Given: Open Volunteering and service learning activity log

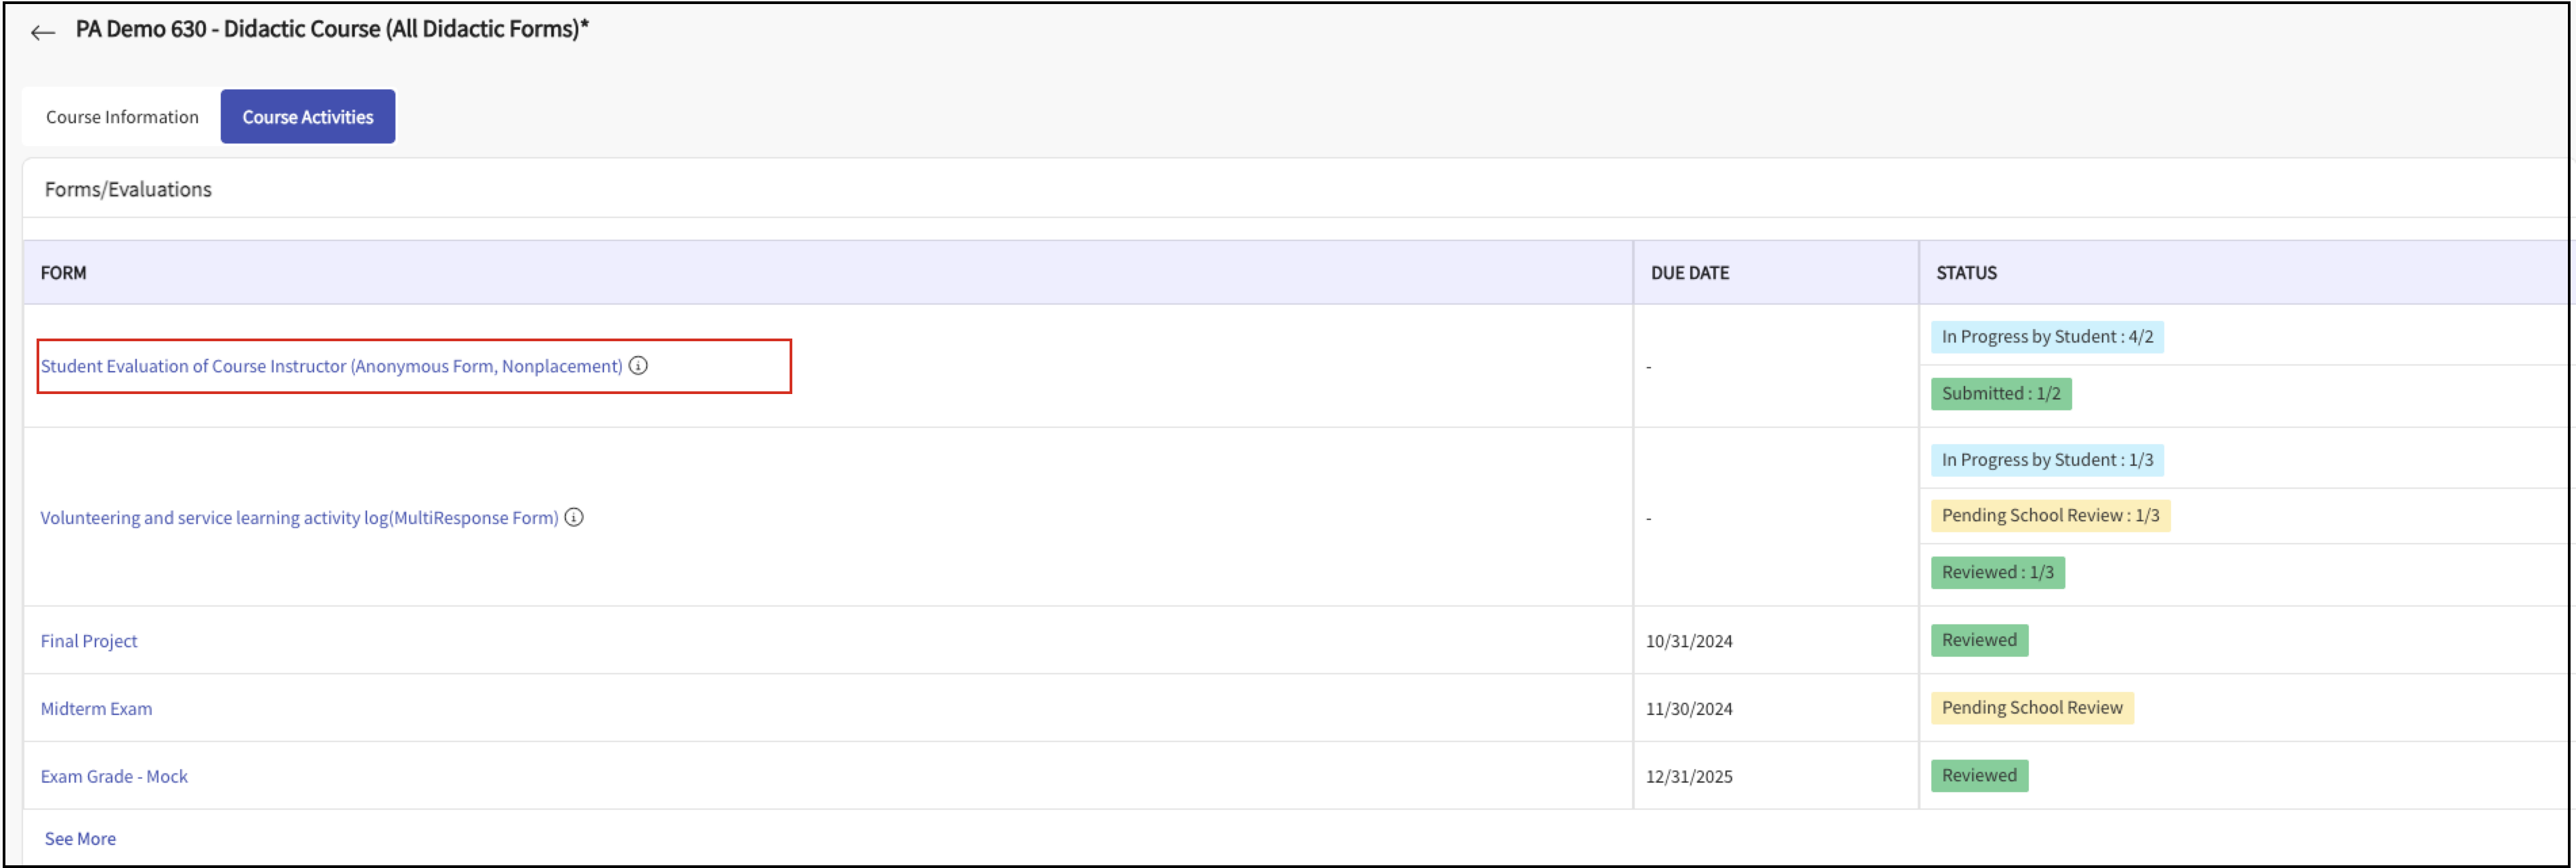Looking at the screenshot, I should [299, 518].
